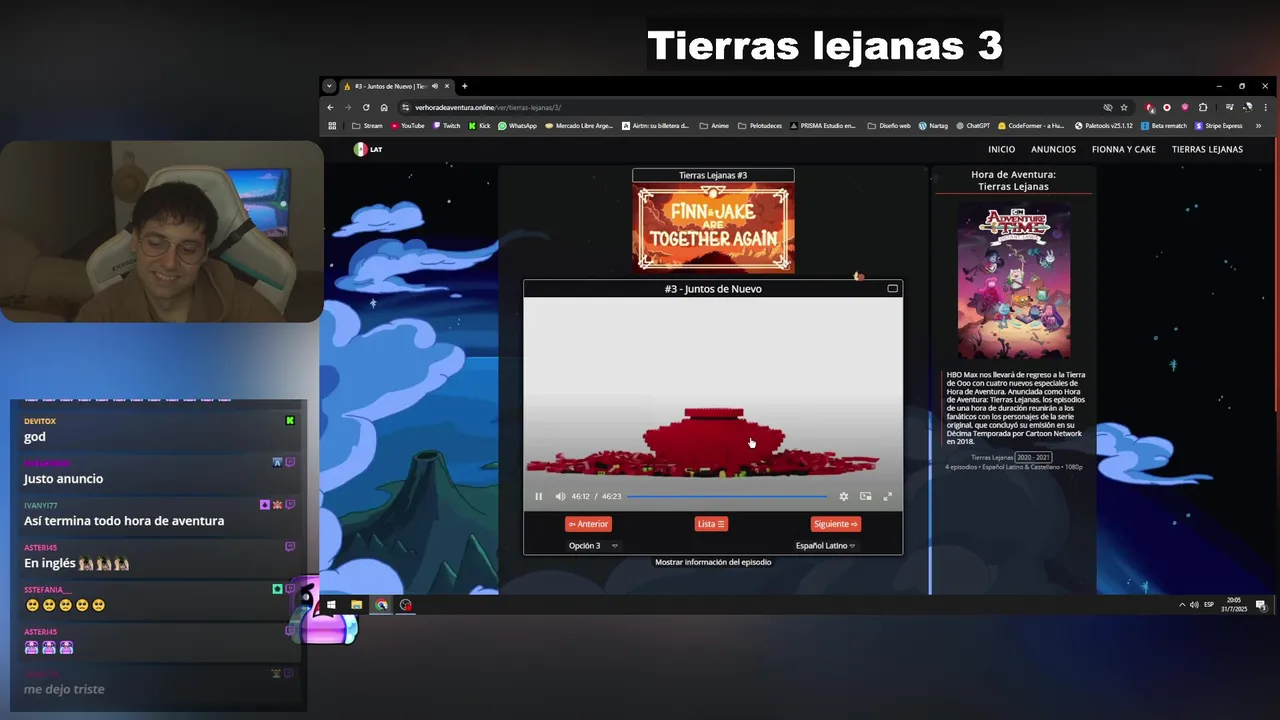
Task: Open the Windows Start menu
Action: click(331, 605)
